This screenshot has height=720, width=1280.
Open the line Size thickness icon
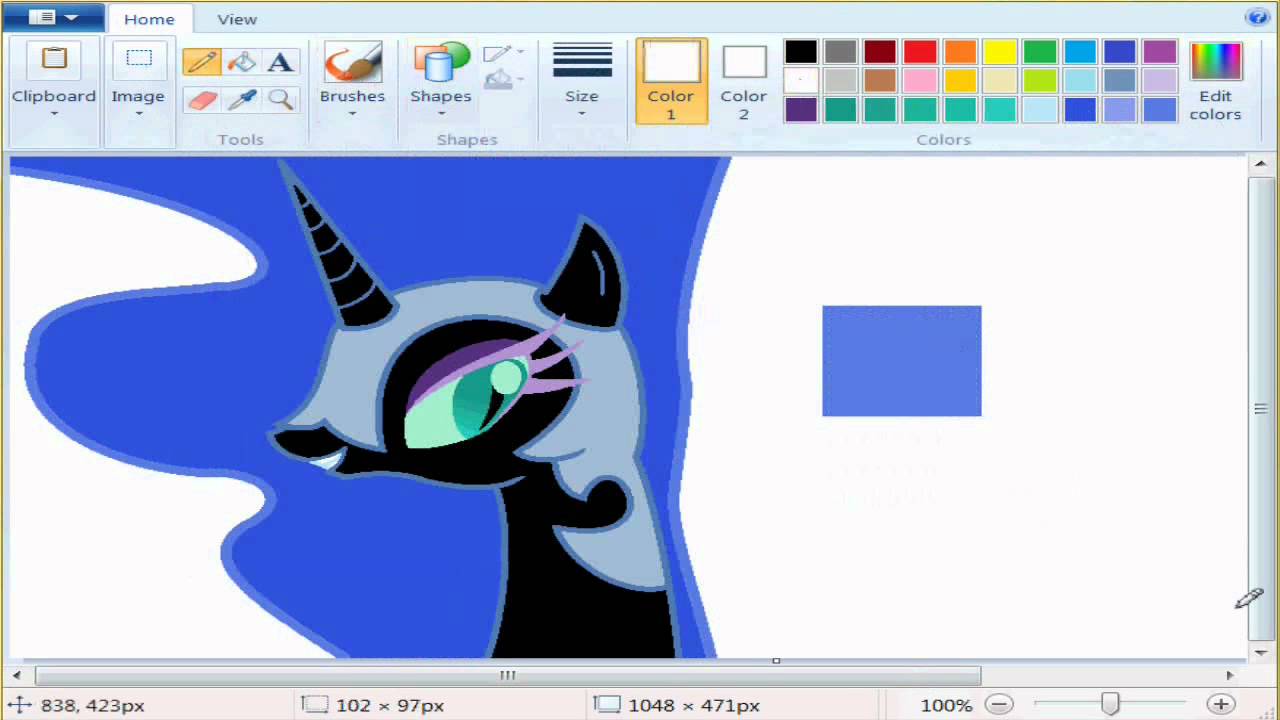(x=582, y=60)
